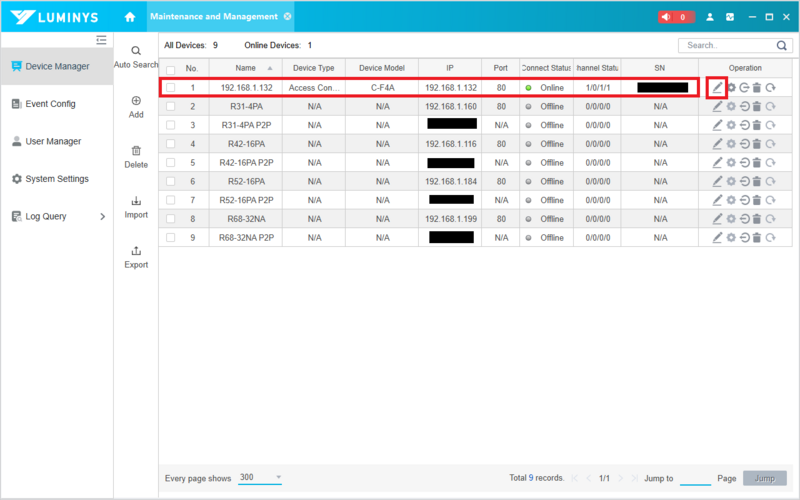The image size is (800, 500).
Task: Open the system status monitor icon
Action: pos(730,17)
